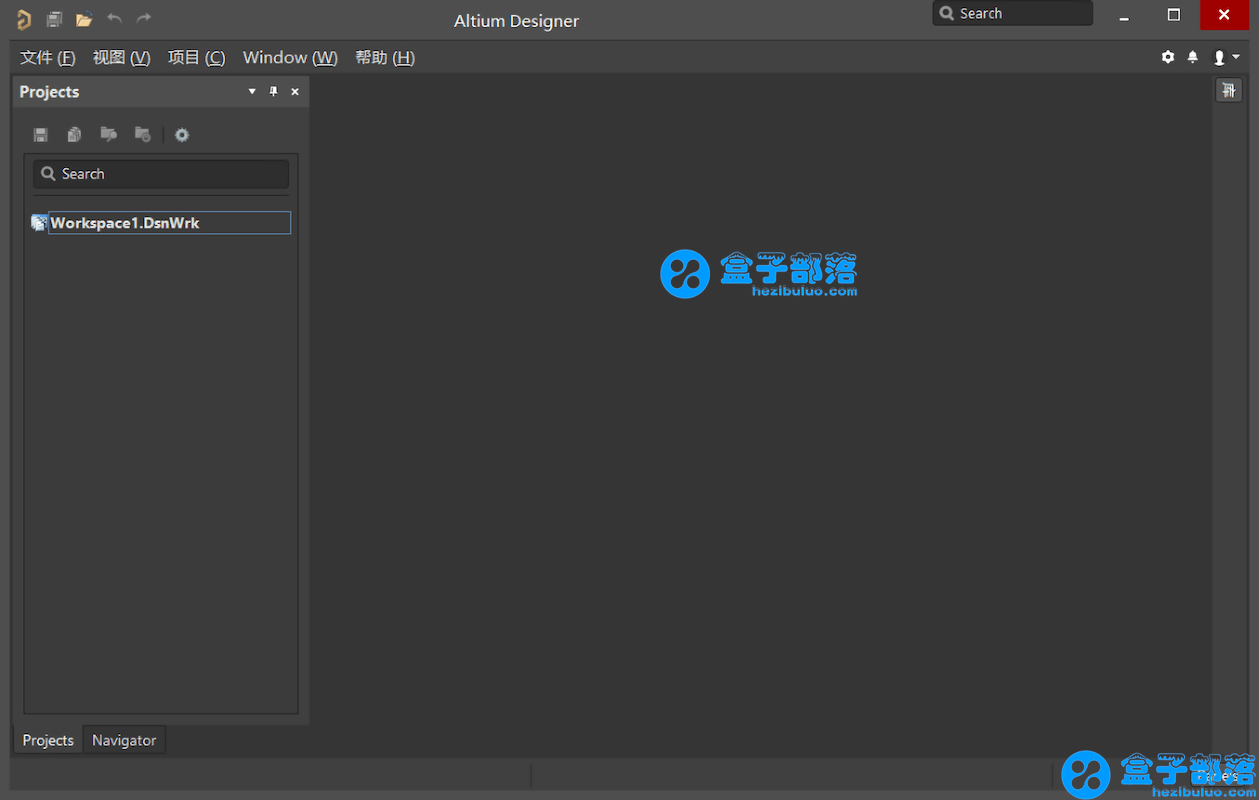Open the Window (W) menu

point(290,58)
